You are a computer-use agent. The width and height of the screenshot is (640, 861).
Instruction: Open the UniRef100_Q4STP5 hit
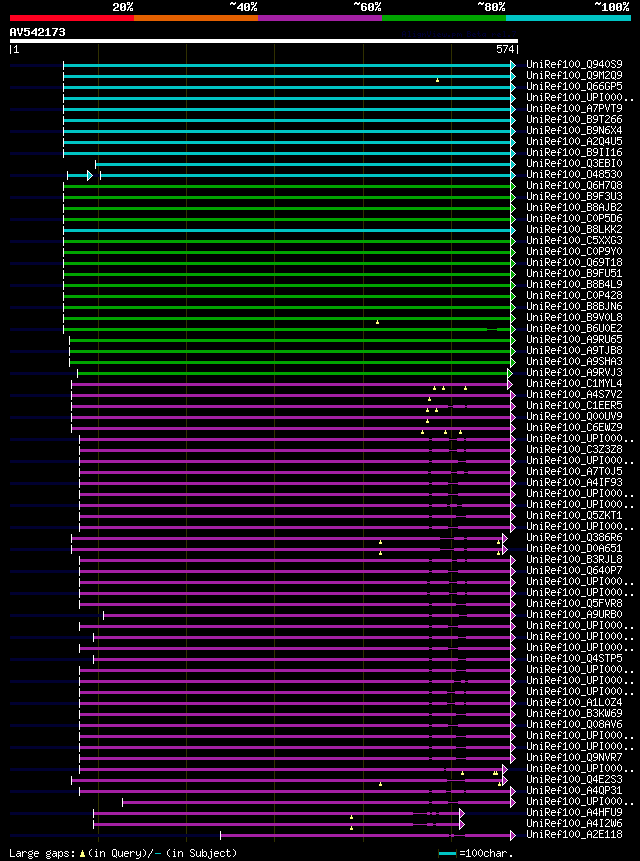coord(574,658)
